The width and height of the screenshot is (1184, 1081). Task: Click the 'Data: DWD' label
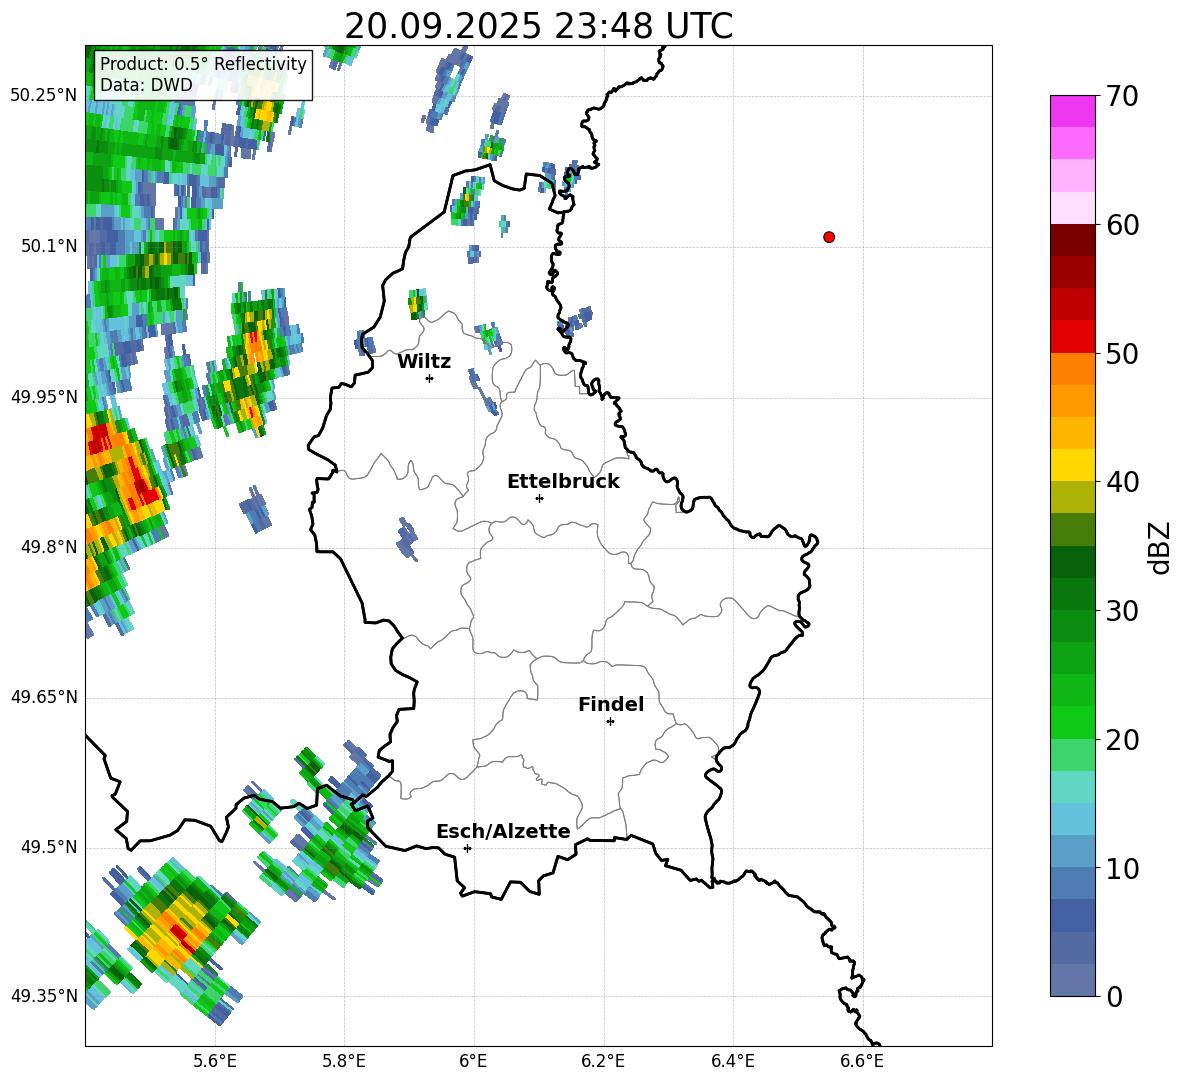click(146, 85)
